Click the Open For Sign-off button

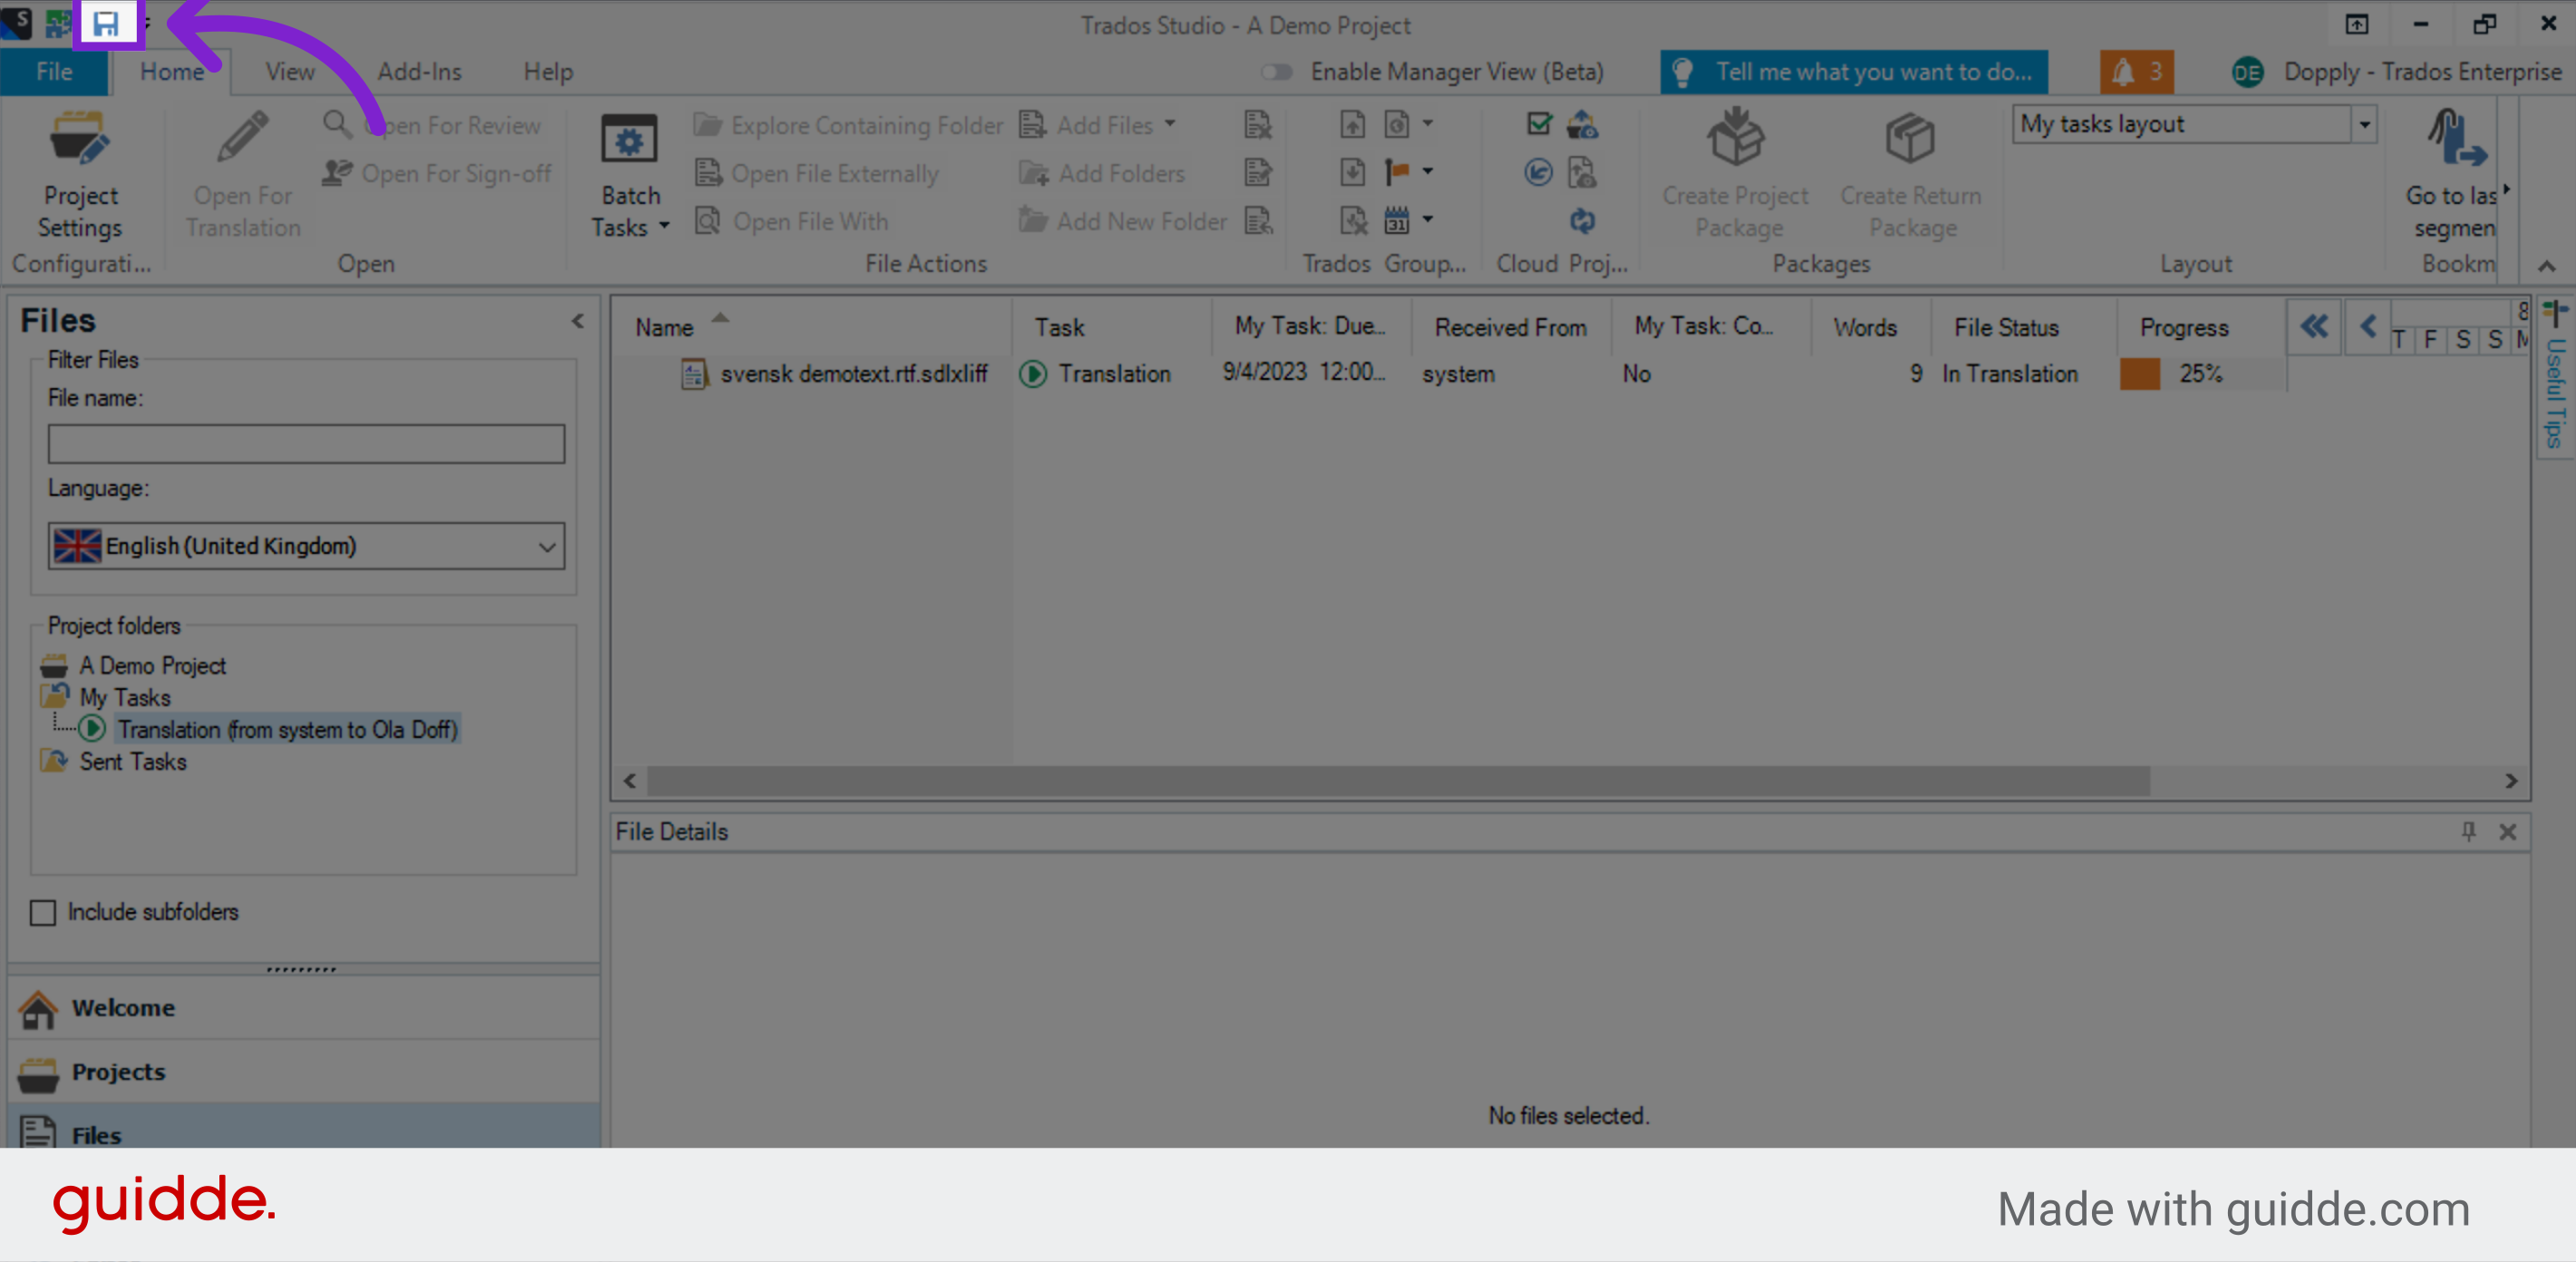pyautogui.click(x=436, y=173)
